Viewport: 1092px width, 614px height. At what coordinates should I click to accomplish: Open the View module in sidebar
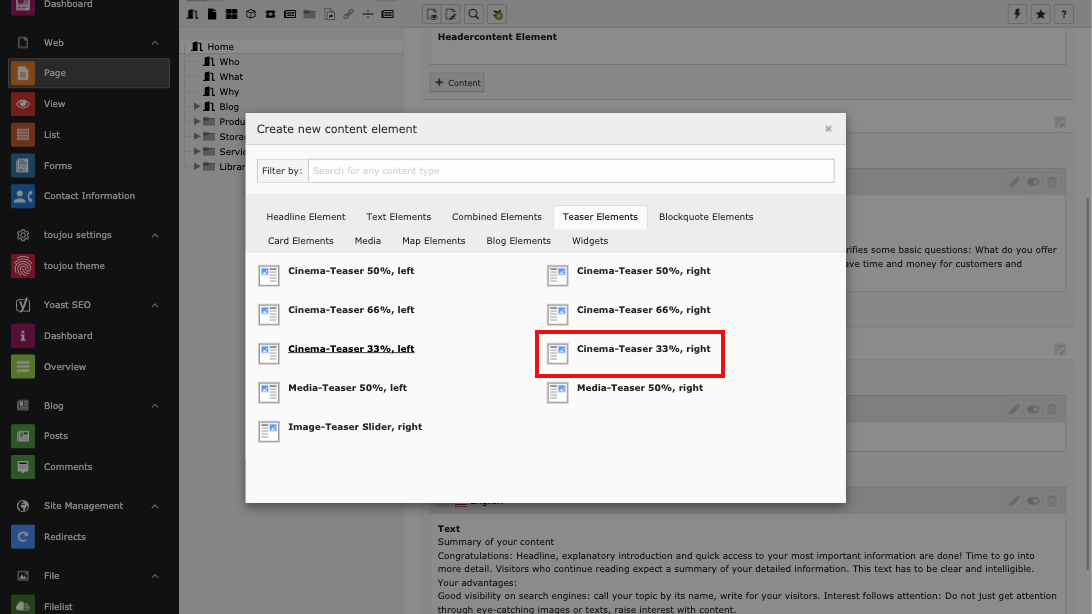click(54, 104)
